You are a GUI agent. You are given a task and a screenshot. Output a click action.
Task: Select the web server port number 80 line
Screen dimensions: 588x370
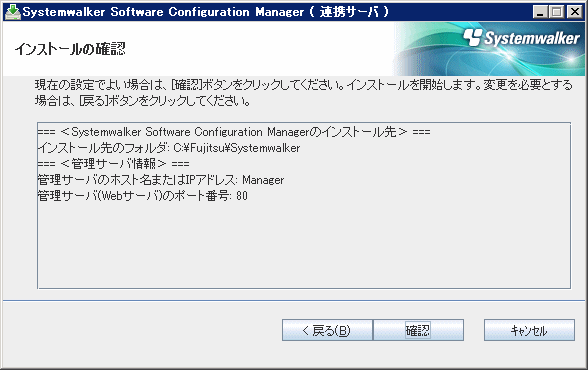click(x=142, y=196)
